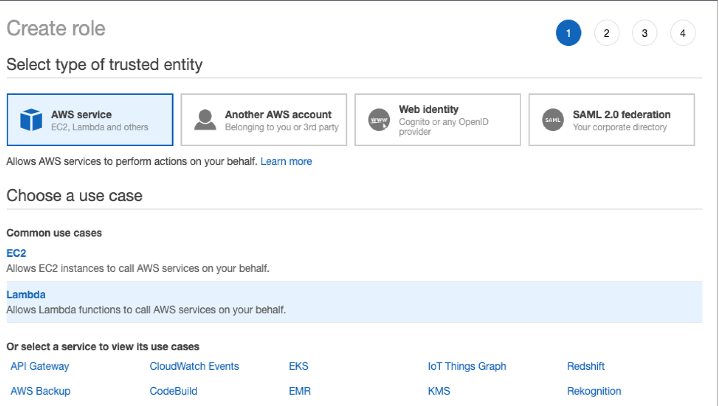Click 'Cognito or any OpenID provider' subtitle
This screenshot has width=719, height=406.
443,127
